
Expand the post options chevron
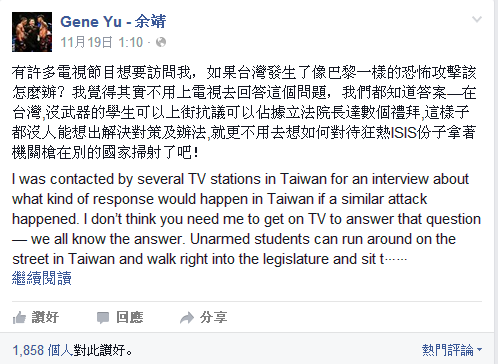coord(477,19)
